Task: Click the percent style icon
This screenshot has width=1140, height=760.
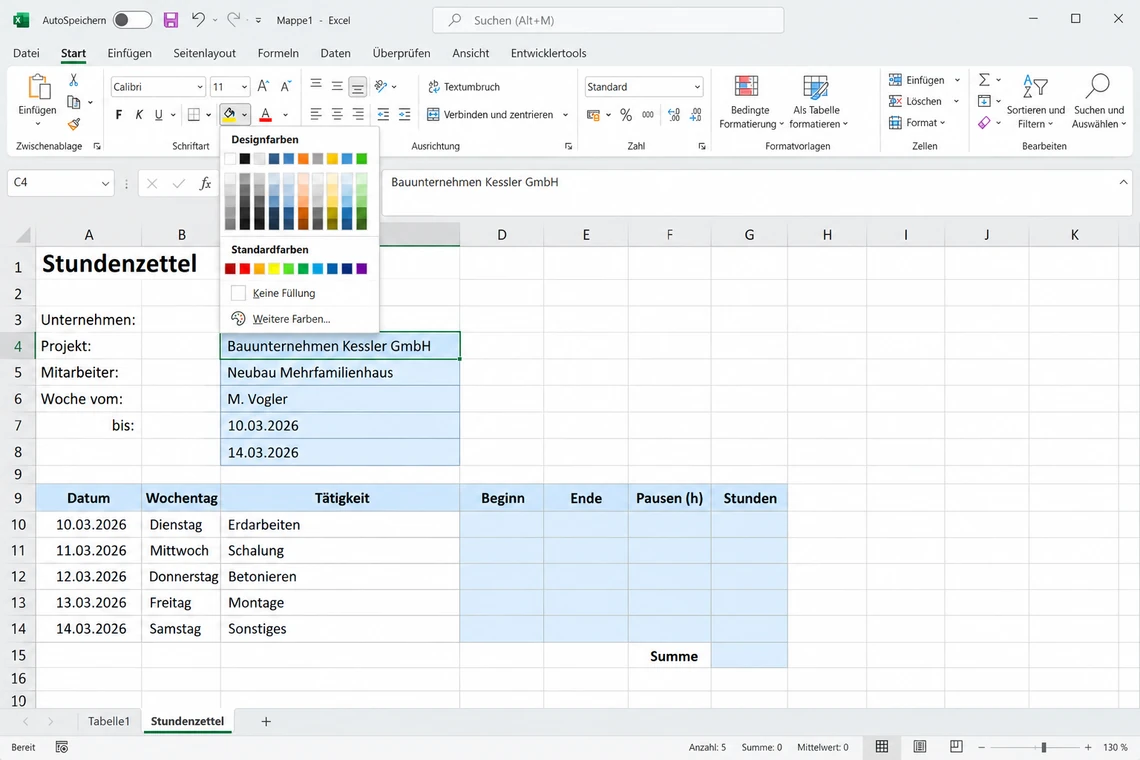Action: [626, 114]
